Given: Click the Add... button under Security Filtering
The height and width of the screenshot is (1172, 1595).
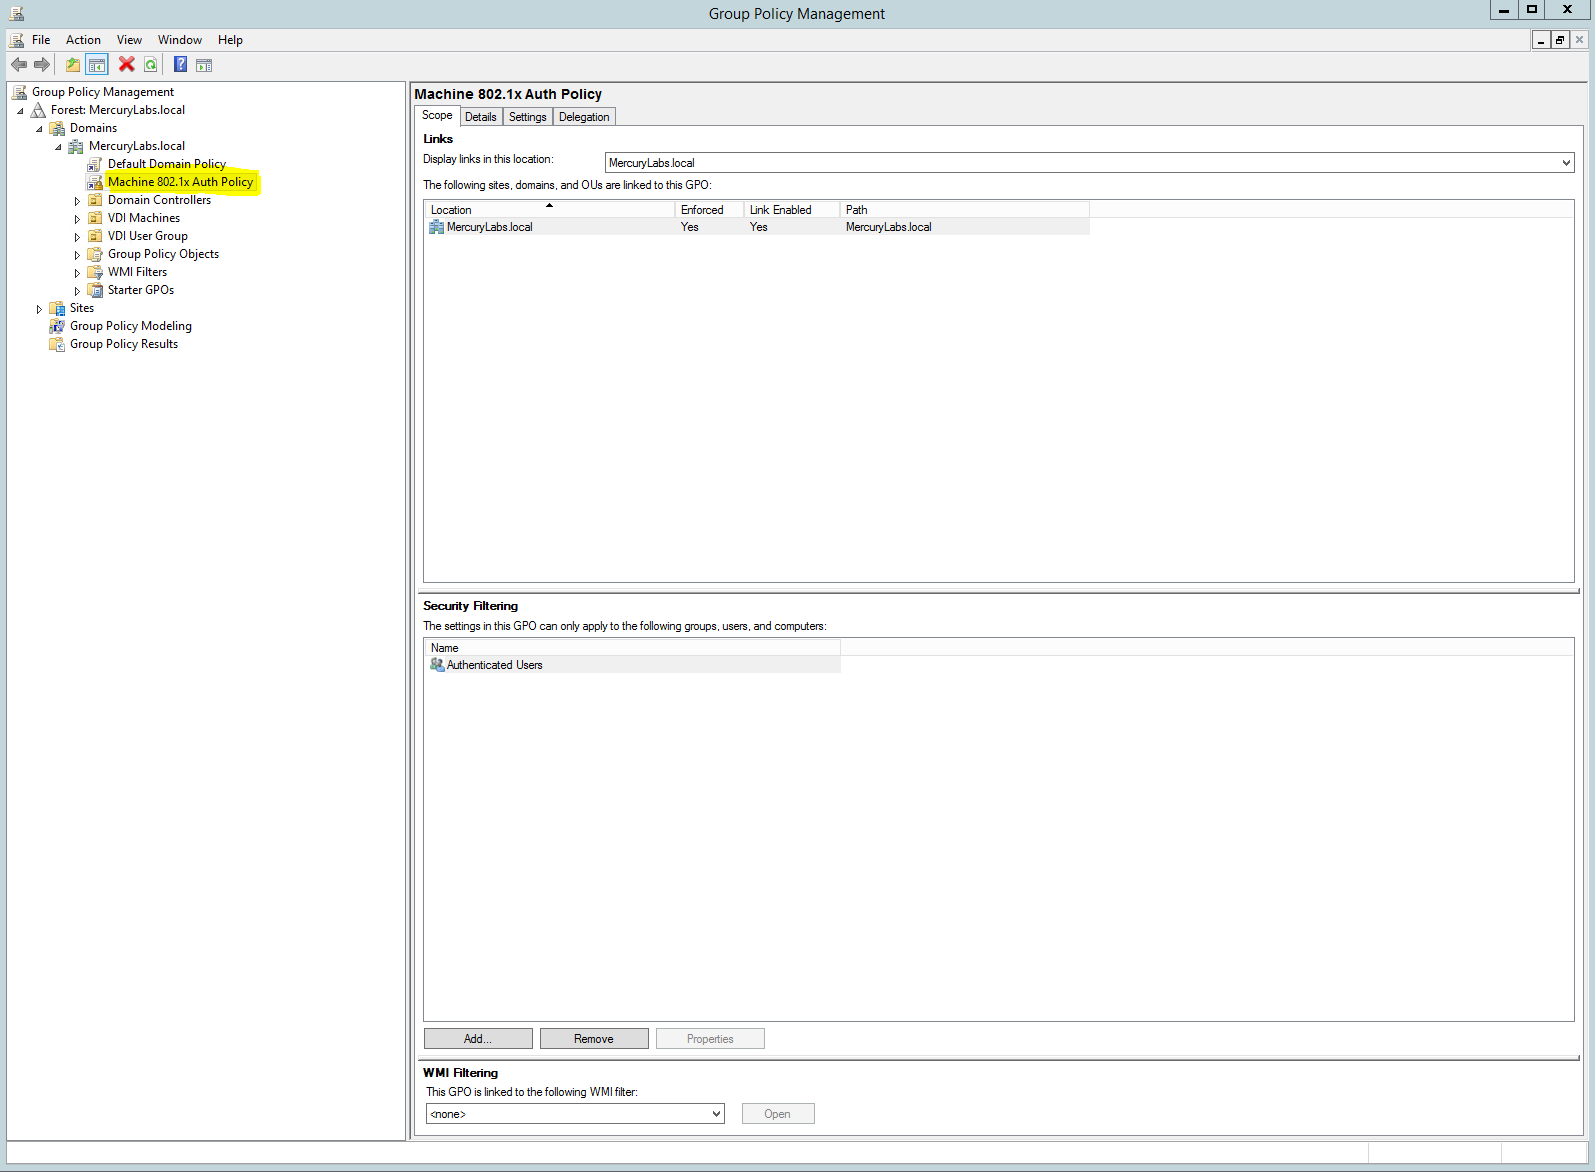Looking at the screenshot, I should pyautogui.click(x=478, y=1039).
